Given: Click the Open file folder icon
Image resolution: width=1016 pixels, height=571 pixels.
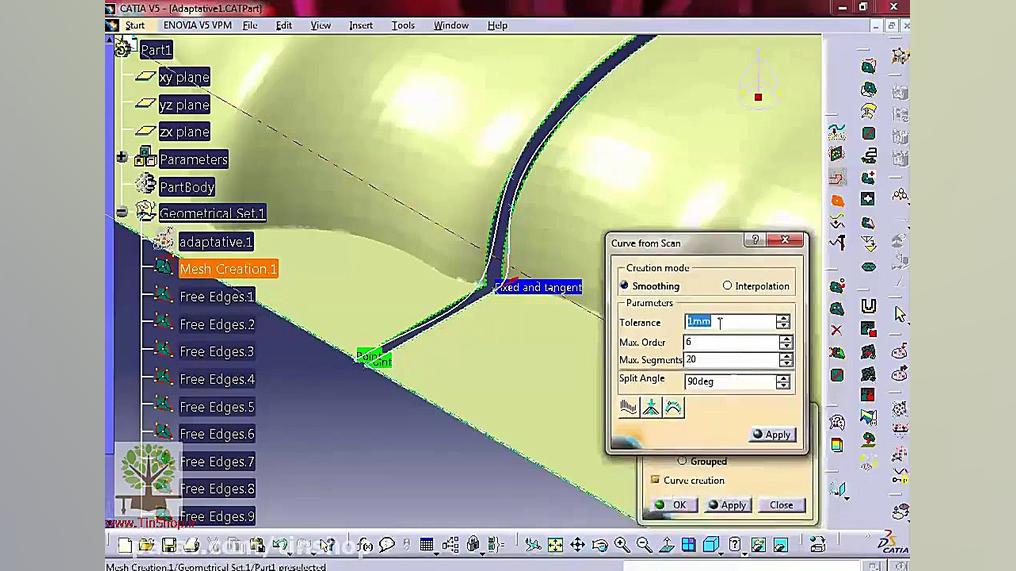Looking at the screenshot, I should coord(146,545).
